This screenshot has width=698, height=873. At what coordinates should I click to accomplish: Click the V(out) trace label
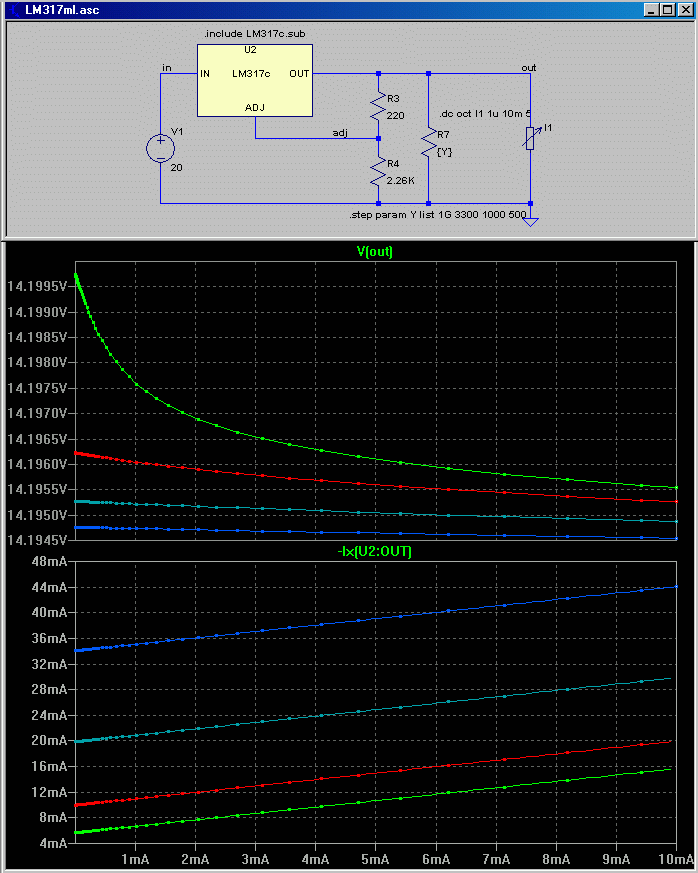(x=375, y=252)
